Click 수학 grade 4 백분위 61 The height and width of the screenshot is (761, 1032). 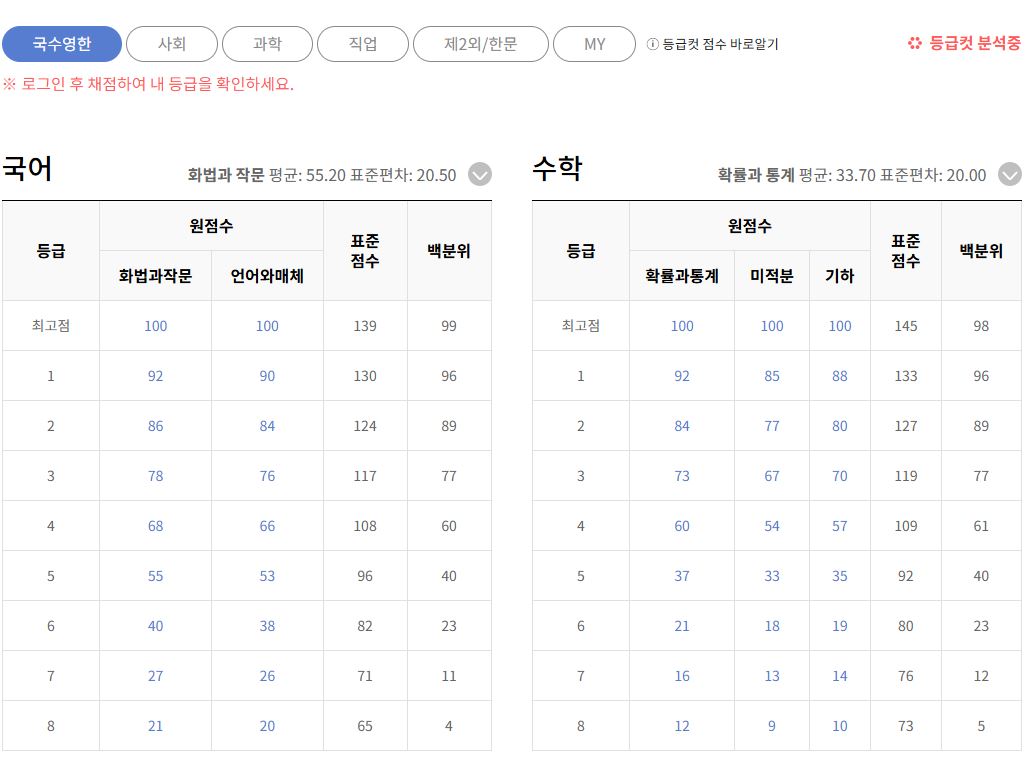pyautogui.click(x=981, y=526)
